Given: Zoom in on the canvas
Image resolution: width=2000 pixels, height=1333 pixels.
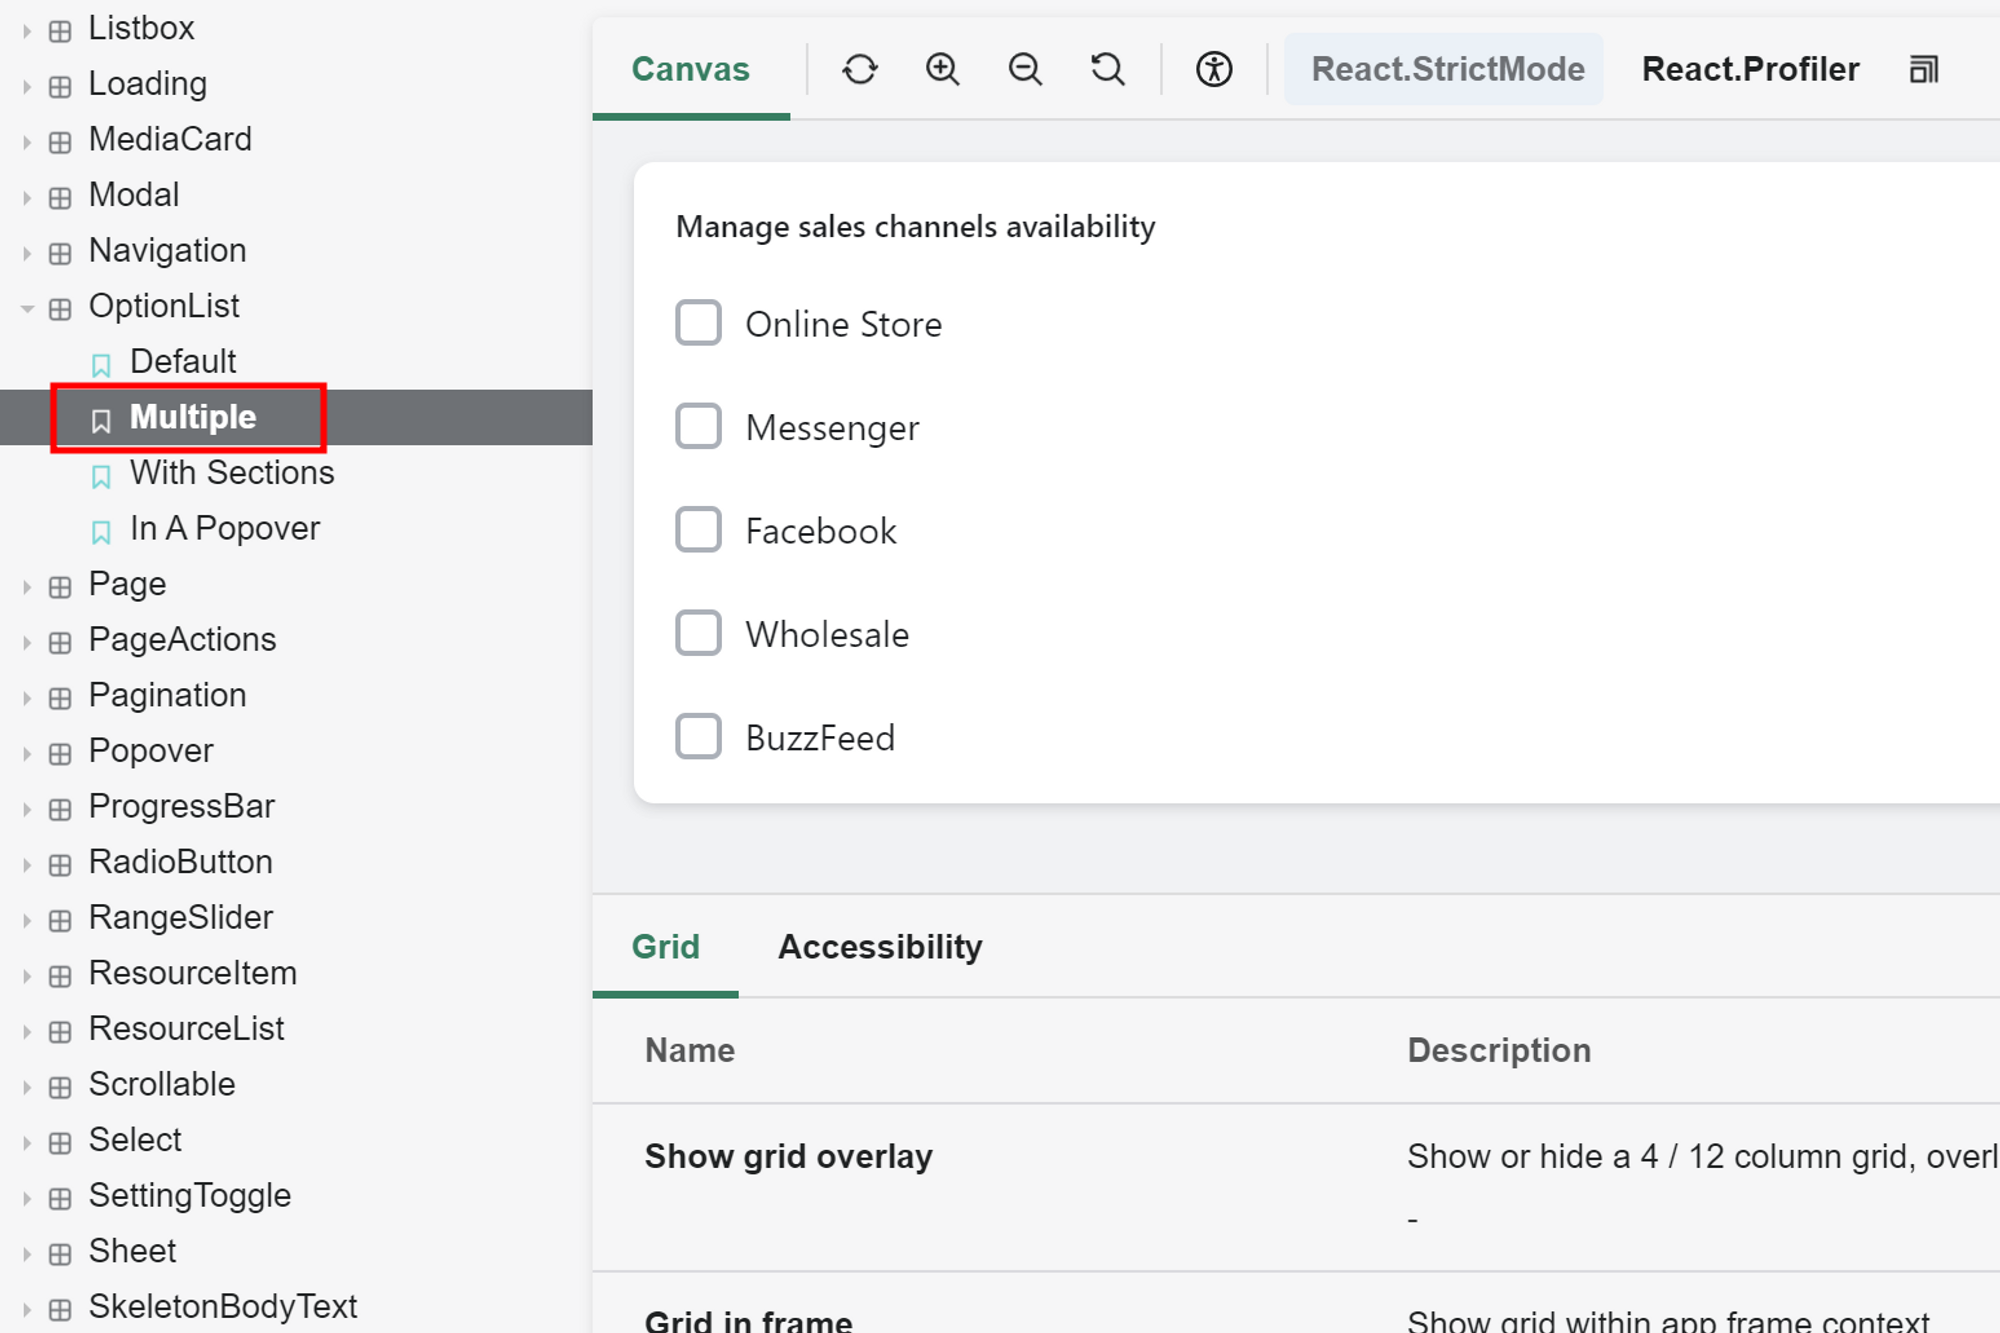Looking at the screenshot, I should tap(942, 69).
